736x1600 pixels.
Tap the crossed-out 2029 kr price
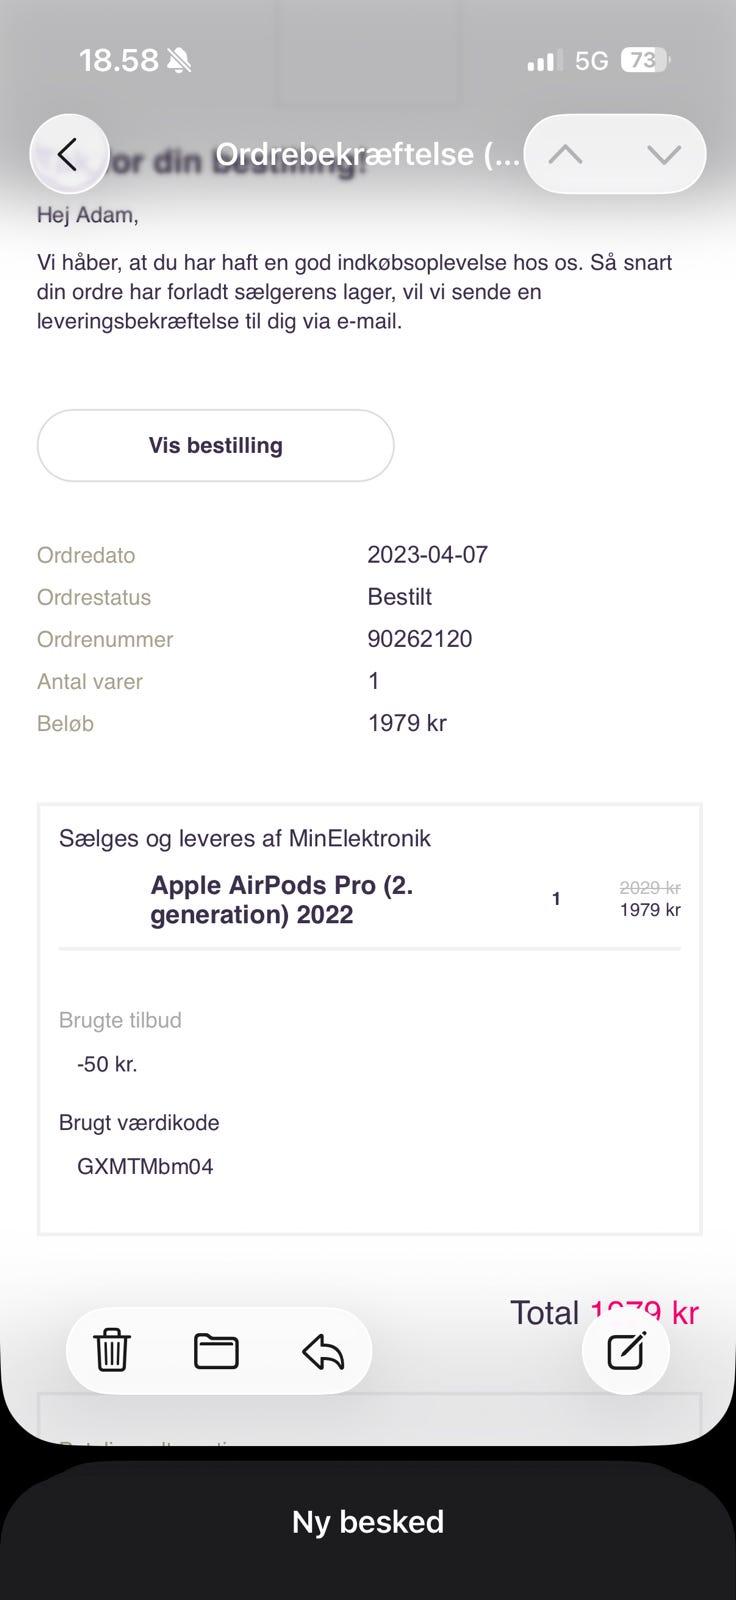(650, 887)
